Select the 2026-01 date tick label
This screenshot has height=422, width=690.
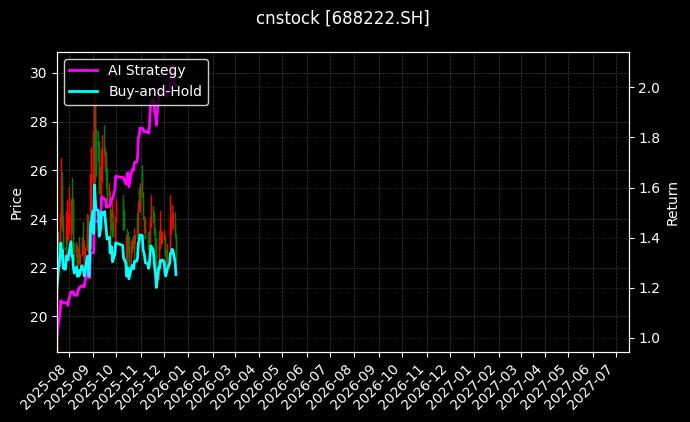pyautogui.click(x=190, y=383)
